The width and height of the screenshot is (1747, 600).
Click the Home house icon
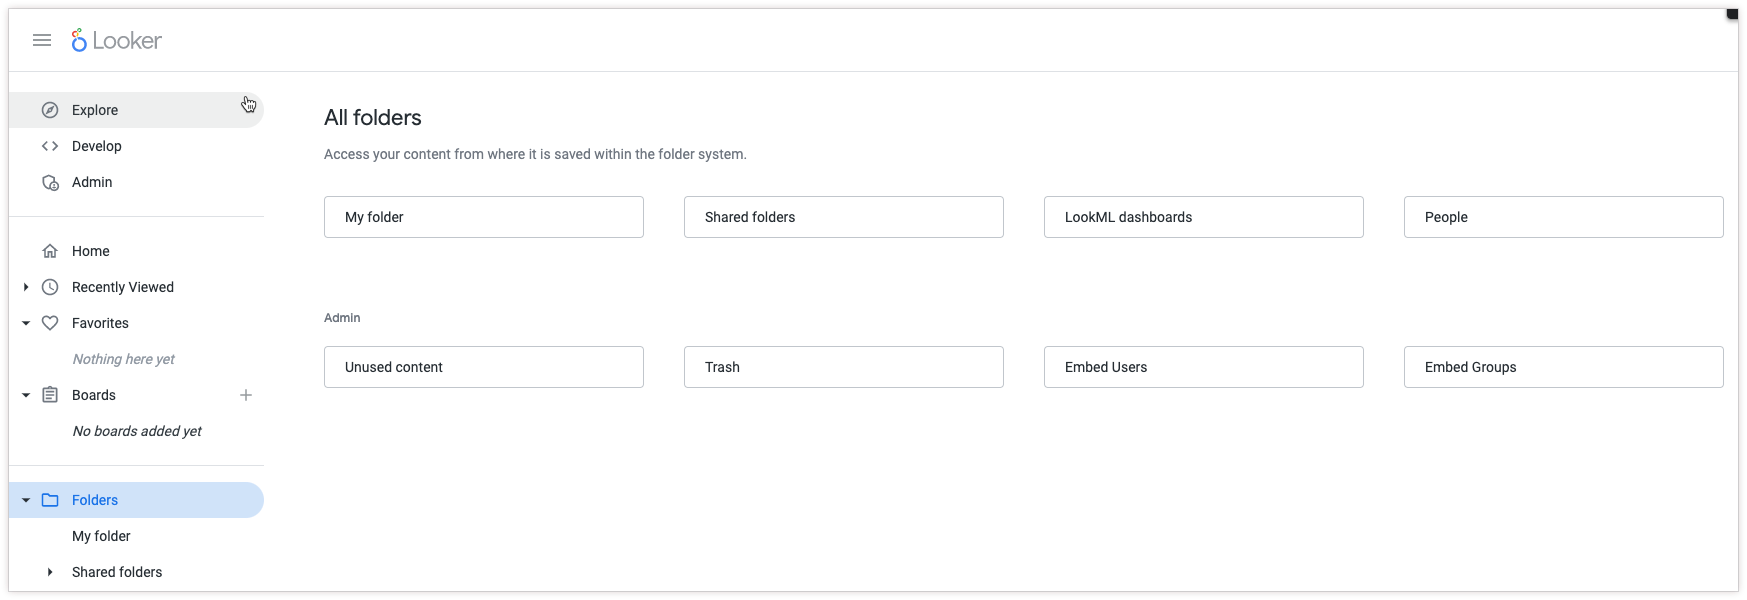50,251
